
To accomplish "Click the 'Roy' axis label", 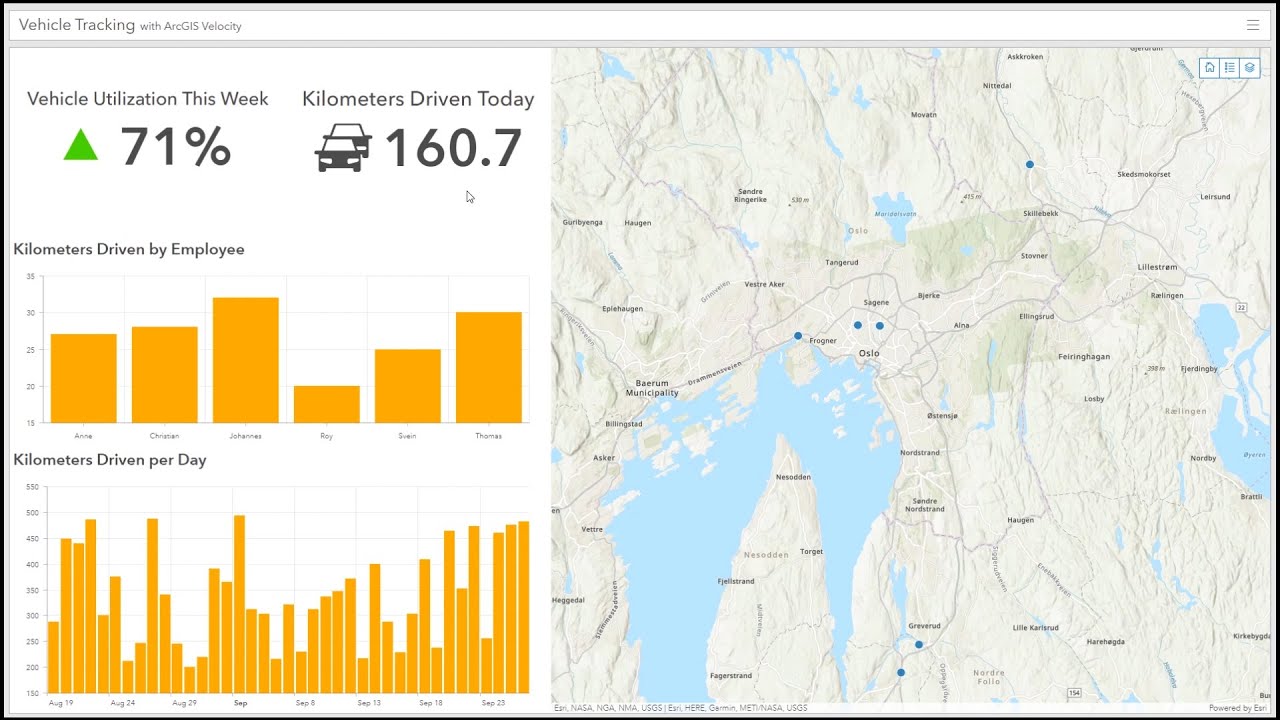I will [327, 436].
